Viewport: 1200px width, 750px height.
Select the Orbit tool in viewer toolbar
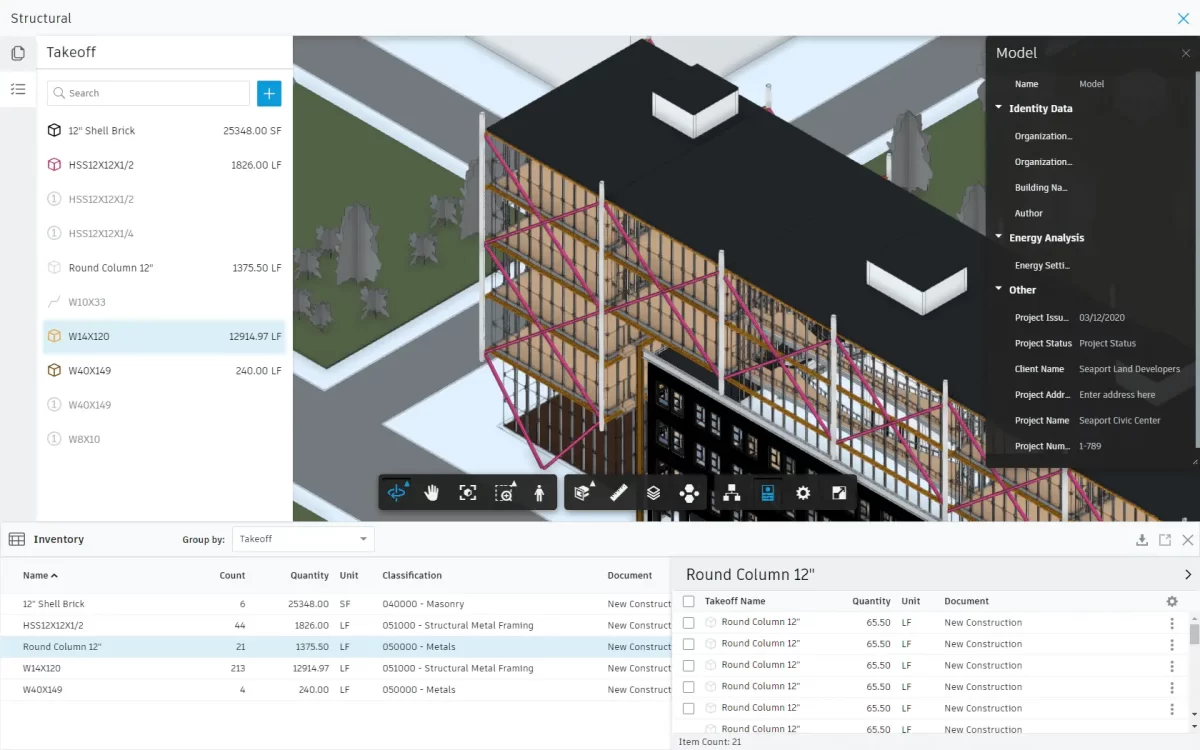pyautogui.click(x=398, y=492)
